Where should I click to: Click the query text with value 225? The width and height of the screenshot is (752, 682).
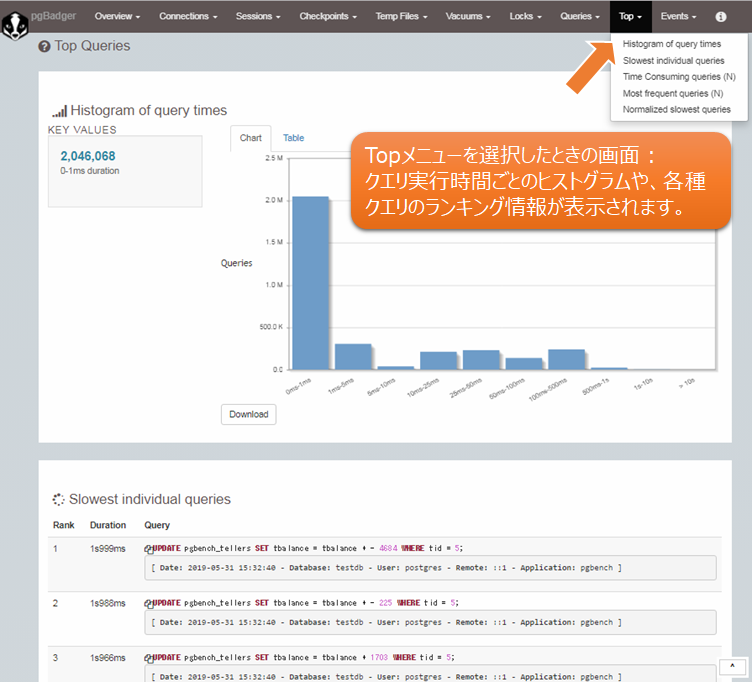coord(306,603)
